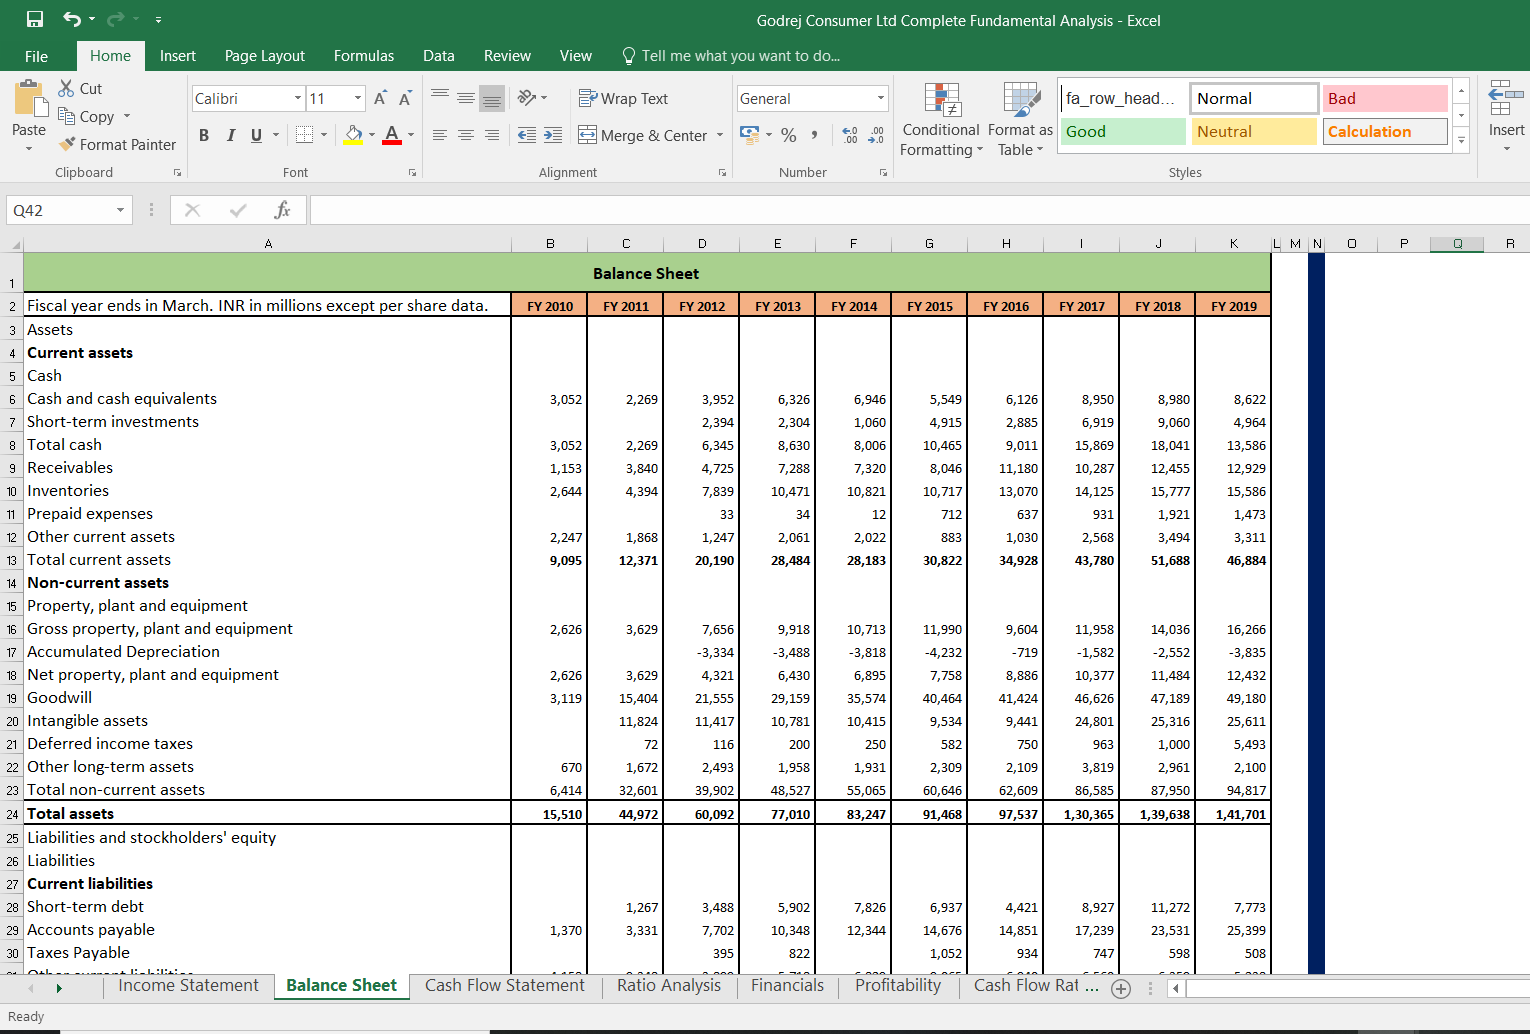Add a new sheet with plus button
Viewport: 1530px width, 1034px height.
click(1121, 989)
